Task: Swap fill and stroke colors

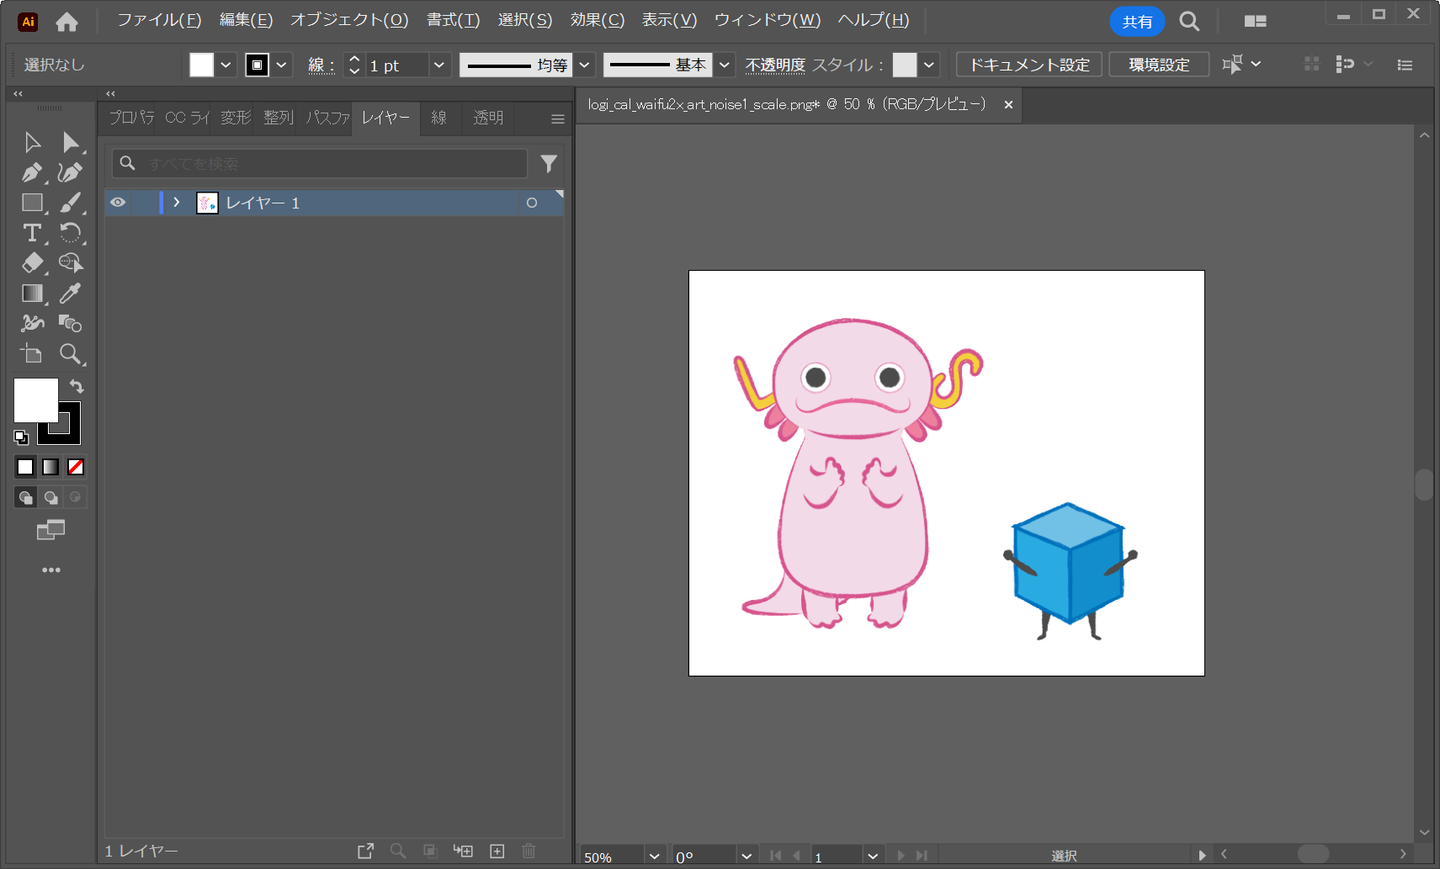Action: pyautogui.click(x=77, y=386)
